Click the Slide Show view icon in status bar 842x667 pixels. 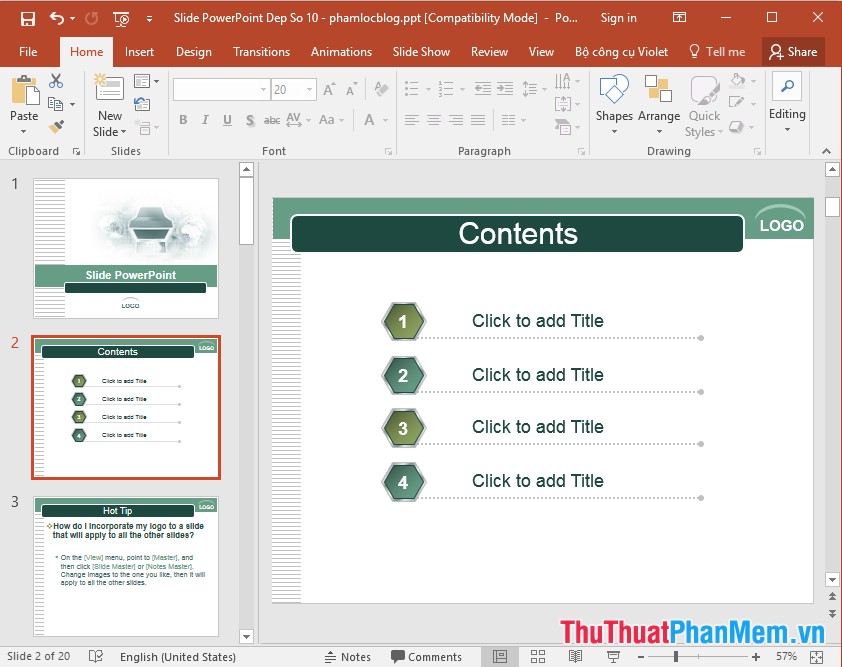click(x=612, y=656)
